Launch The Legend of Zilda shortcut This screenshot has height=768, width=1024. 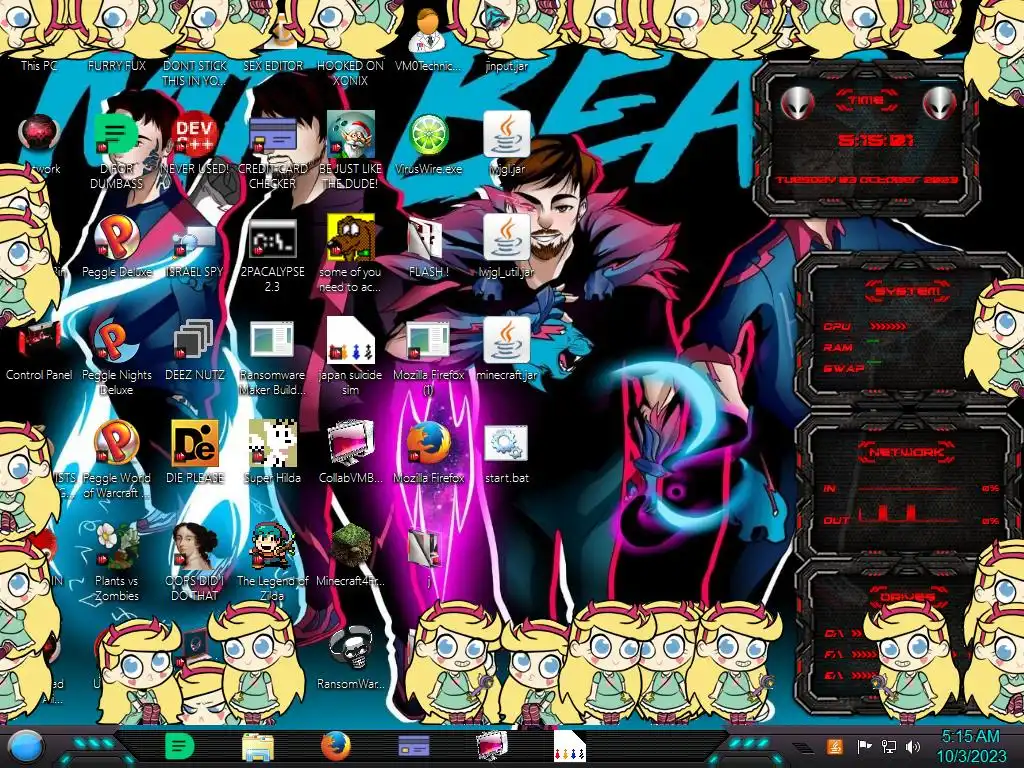point(272,562)
